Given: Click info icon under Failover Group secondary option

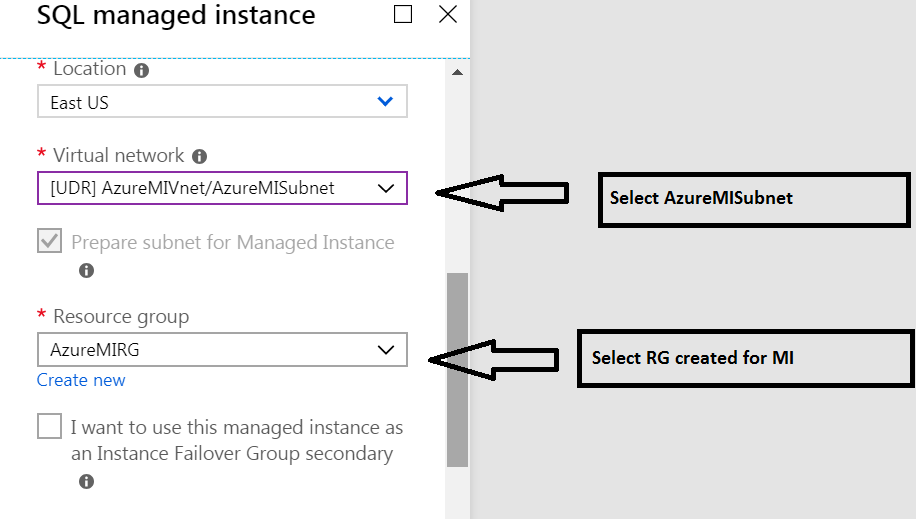Looking at the screenshot, I should (86, 481).
